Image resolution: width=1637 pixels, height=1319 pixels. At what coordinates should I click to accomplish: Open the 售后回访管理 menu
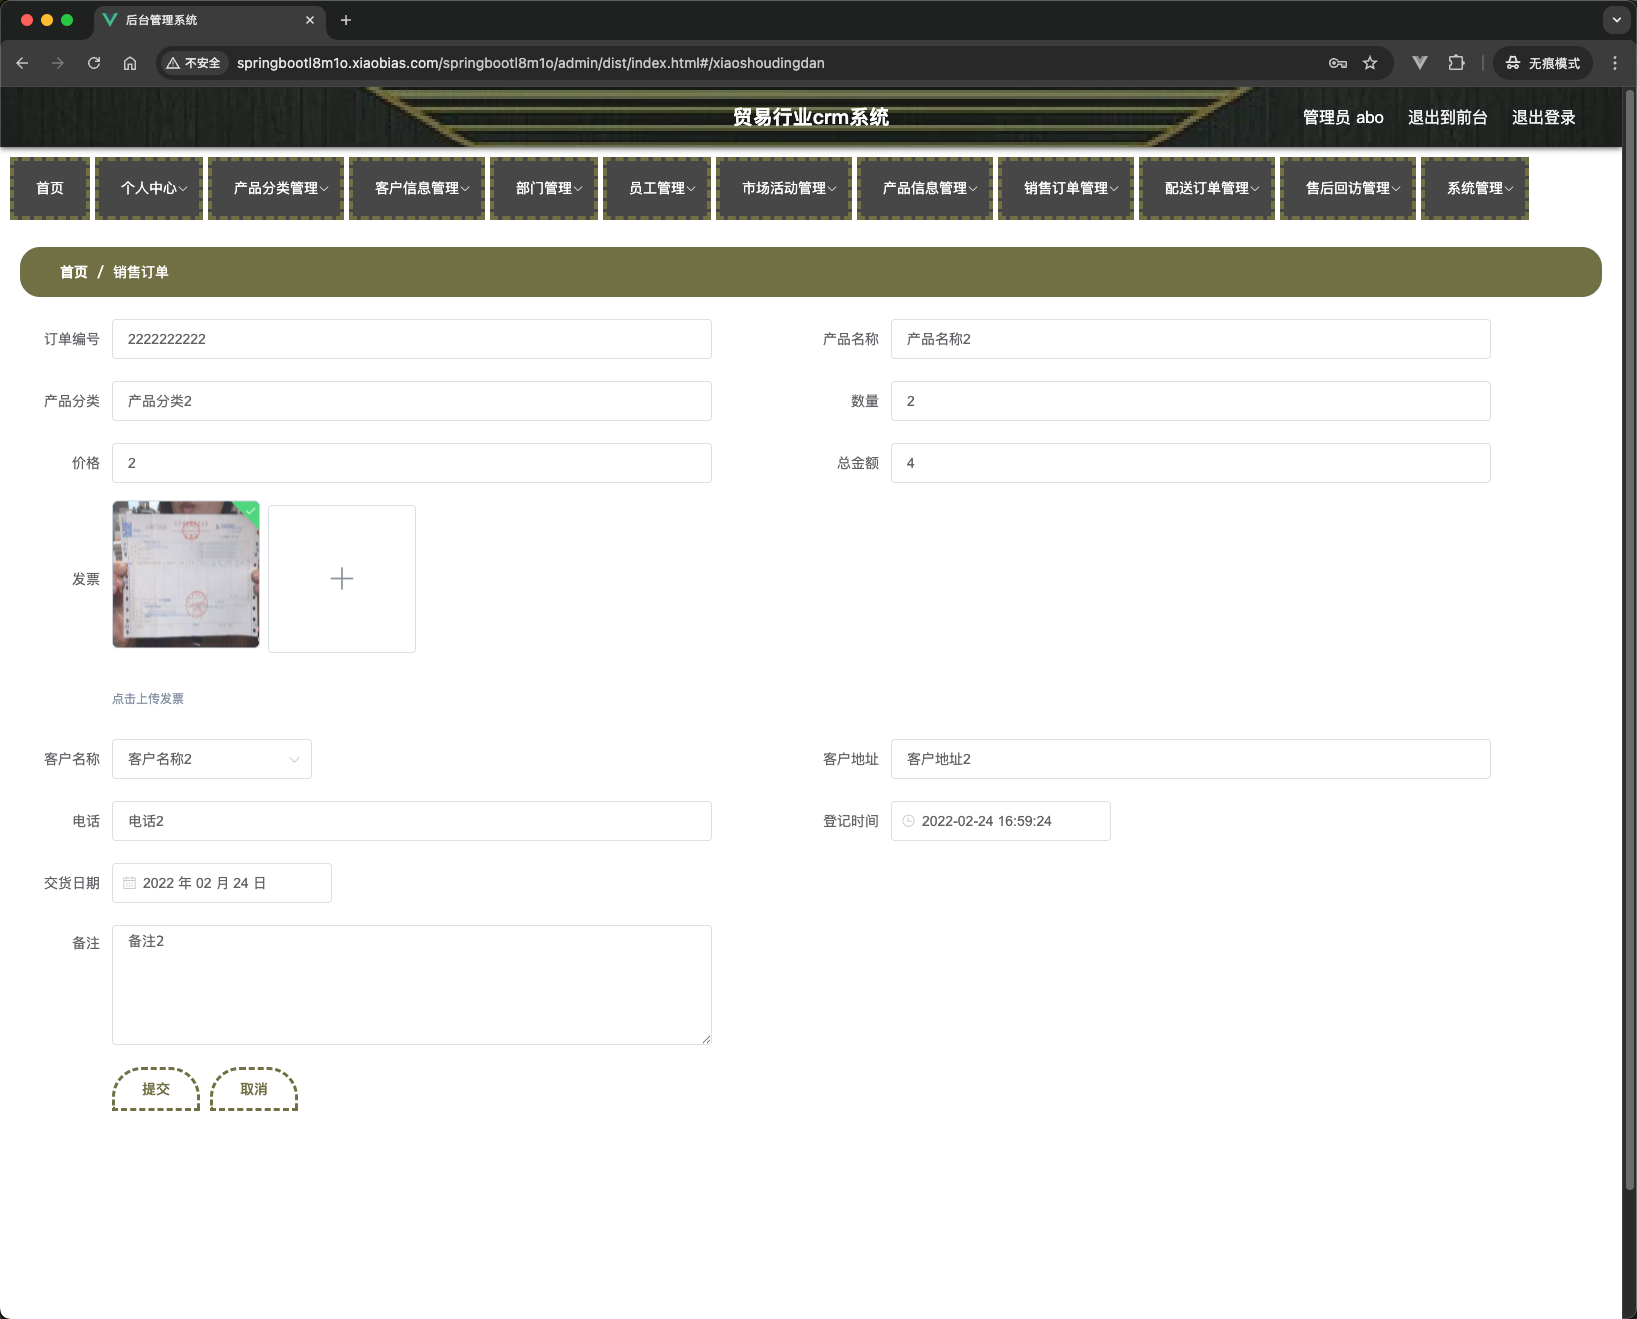(1348, 188)
